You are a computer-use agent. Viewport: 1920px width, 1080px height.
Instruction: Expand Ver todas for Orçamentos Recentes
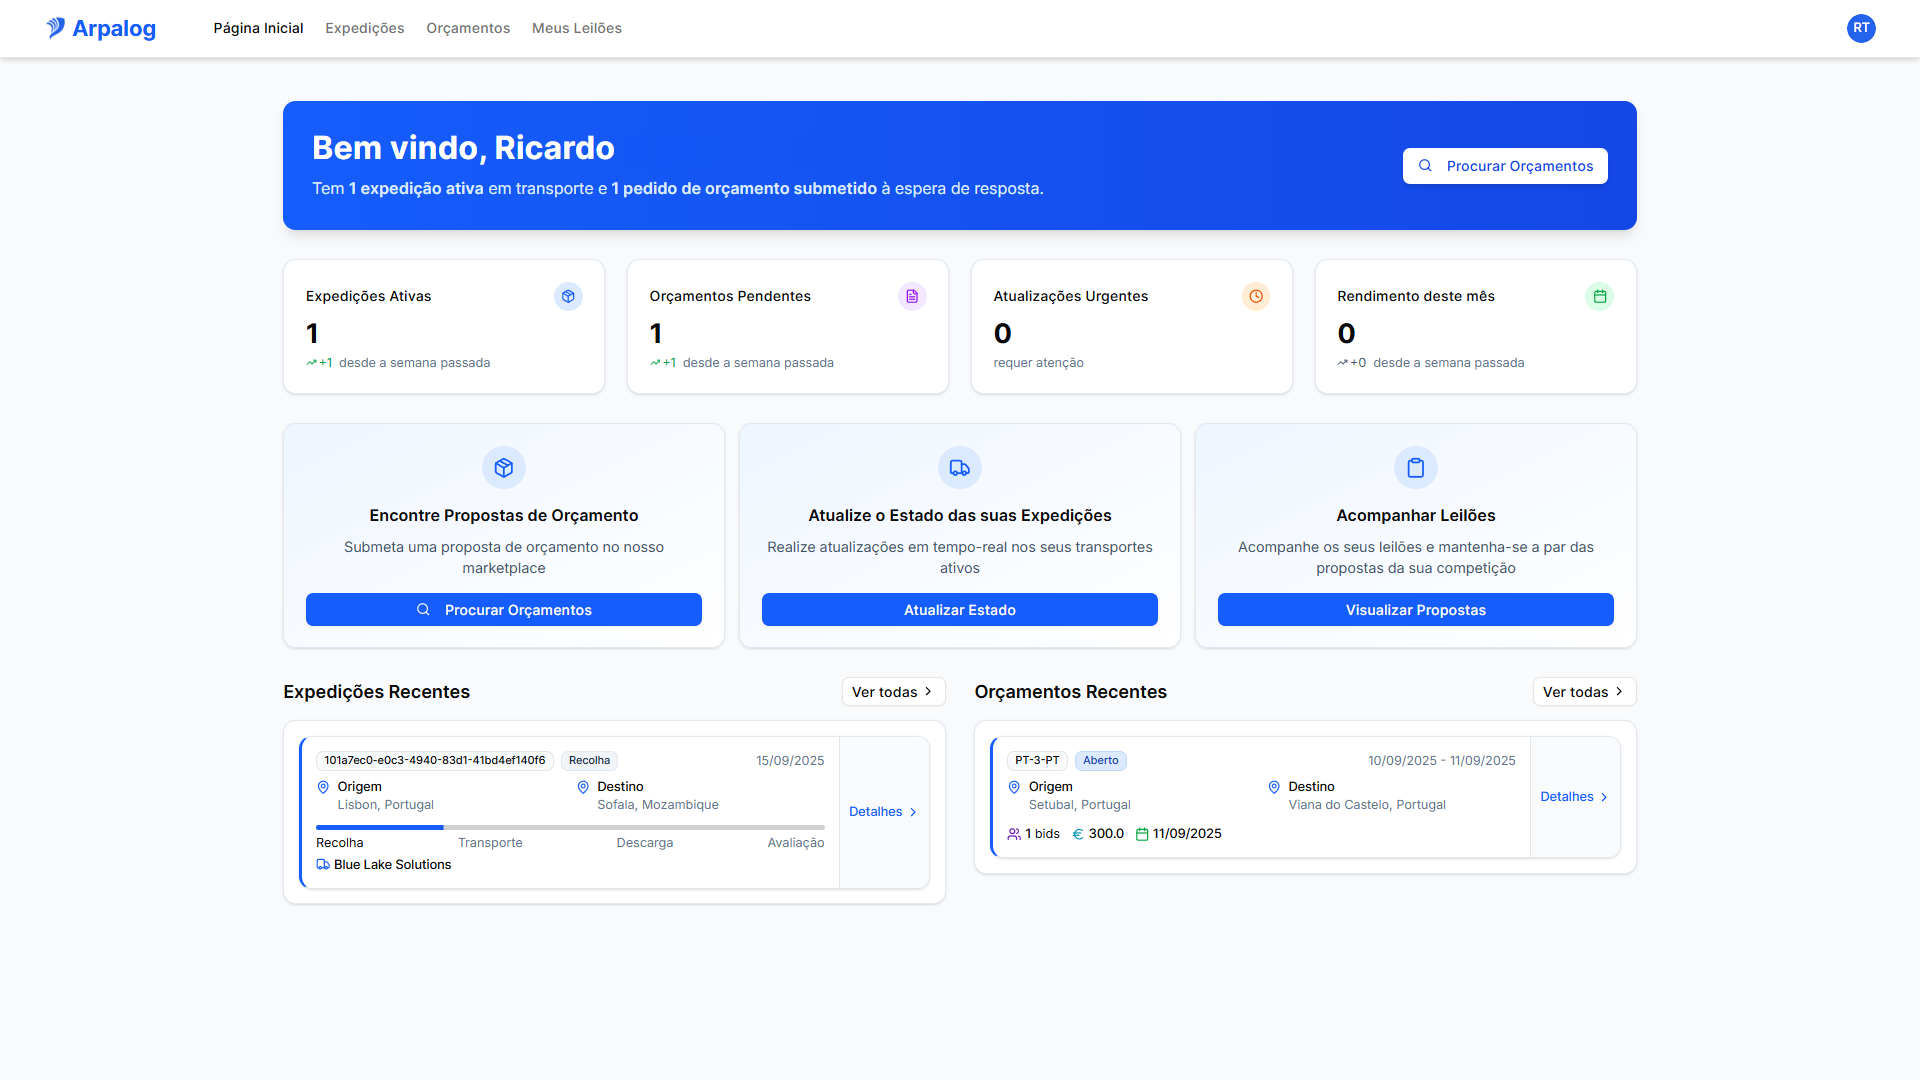(x=1584, y=692)
